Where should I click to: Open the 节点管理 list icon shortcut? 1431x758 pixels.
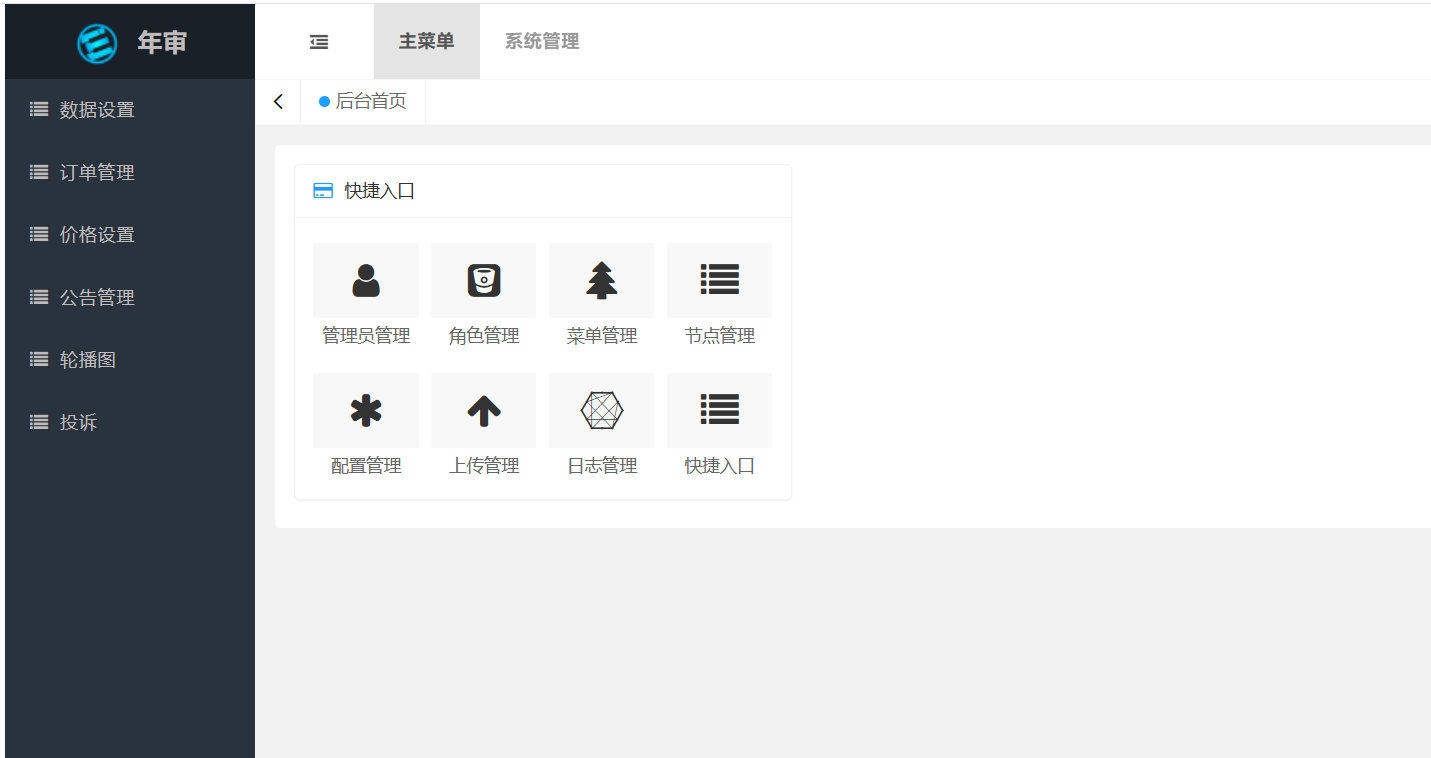(719, 281)
